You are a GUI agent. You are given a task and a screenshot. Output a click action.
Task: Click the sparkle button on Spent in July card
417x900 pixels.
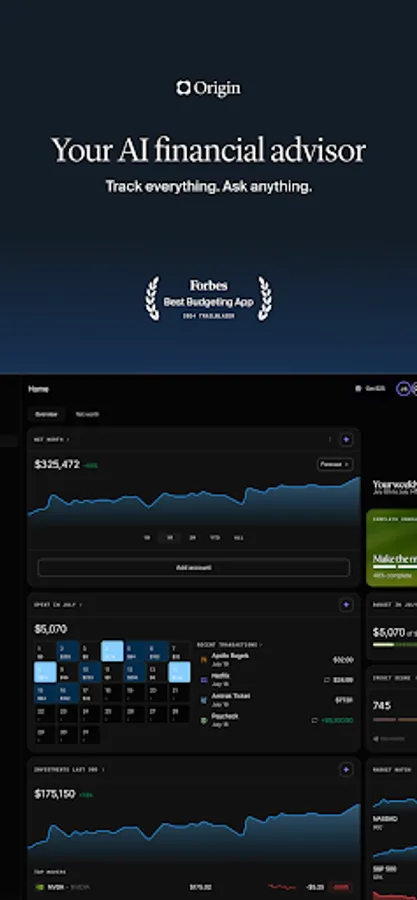(346, 604)
